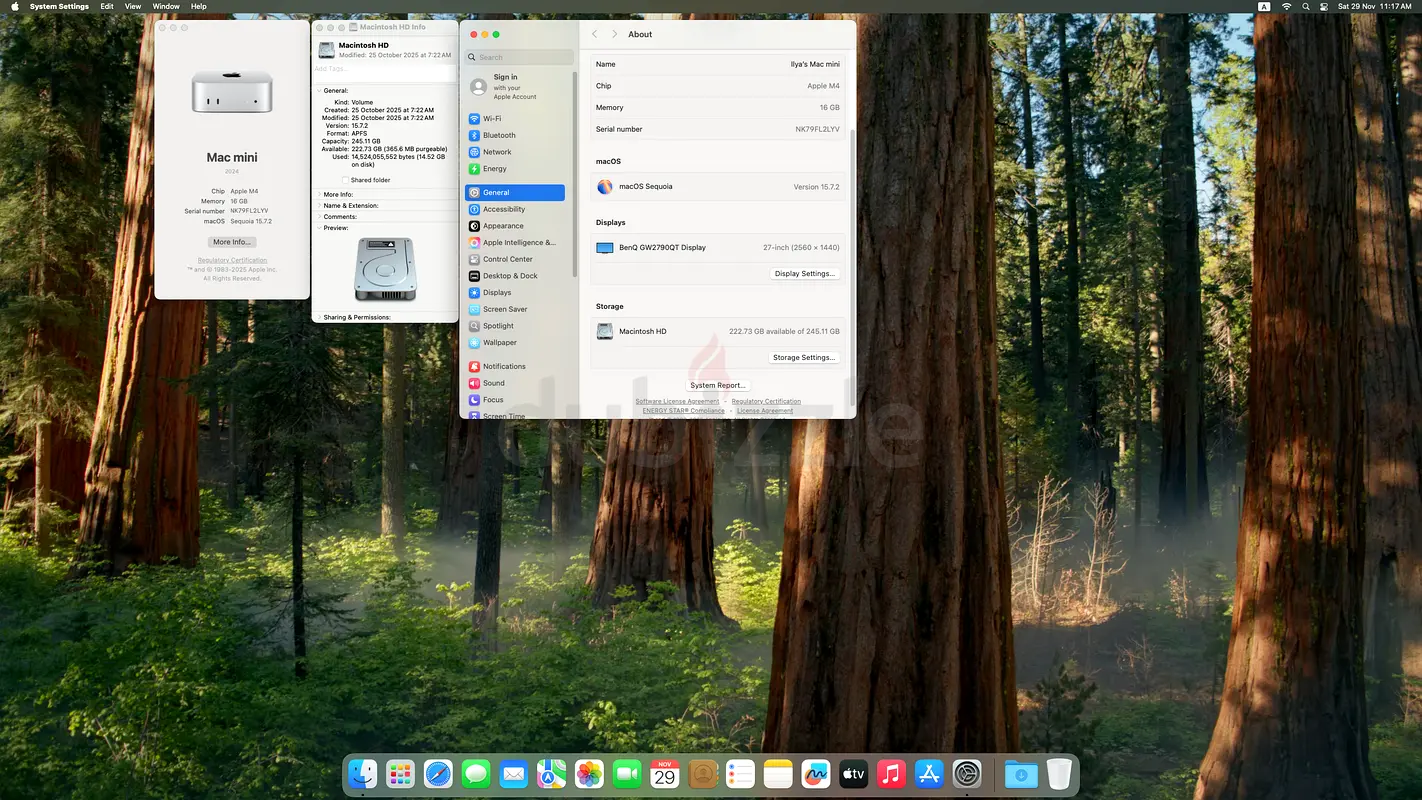Select Spotlight in the settings sidebar
This screenshot has height=800, width=1422.
pyautogui.click(x=516, y=326)
